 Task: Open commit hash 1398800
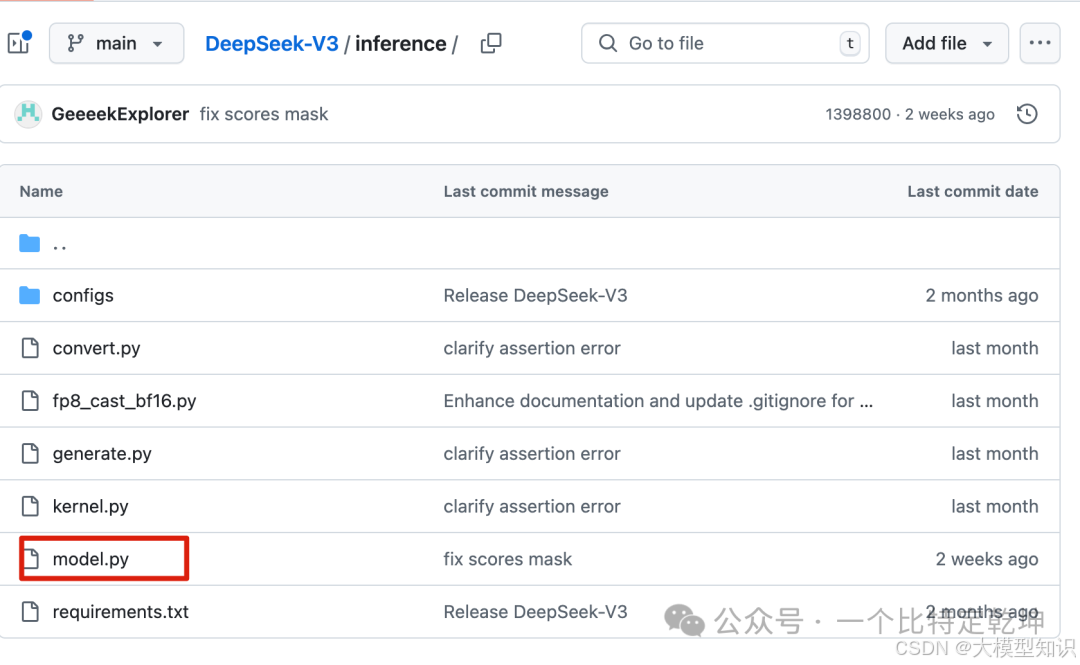(858, 114)
